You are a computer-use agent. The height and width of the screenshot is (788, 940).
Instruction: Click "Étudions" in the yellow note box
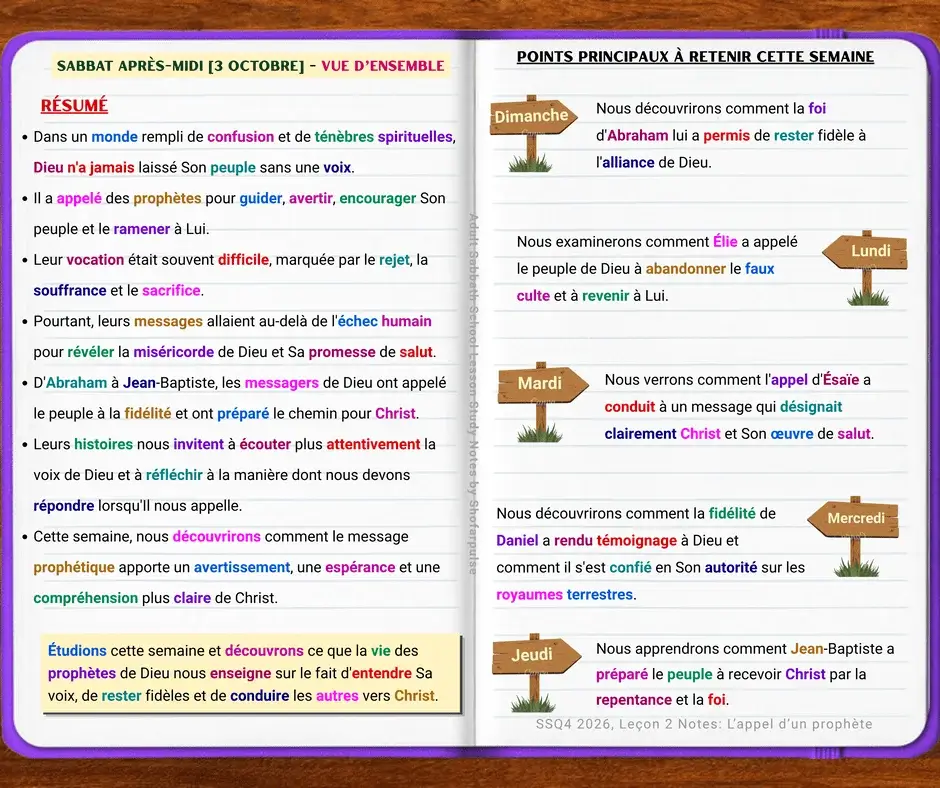77,651
